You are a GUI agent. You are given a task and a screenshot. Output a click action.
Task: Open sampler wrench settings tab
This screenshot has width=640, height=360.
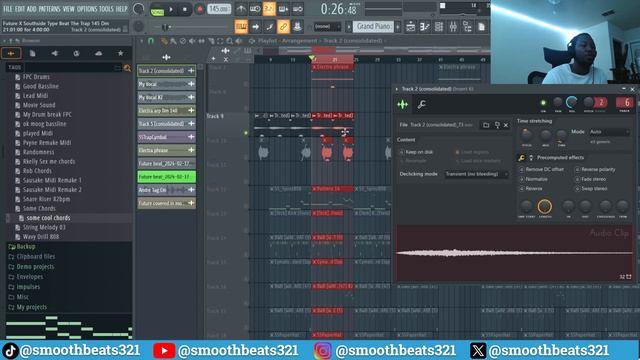tap(422, 104)
